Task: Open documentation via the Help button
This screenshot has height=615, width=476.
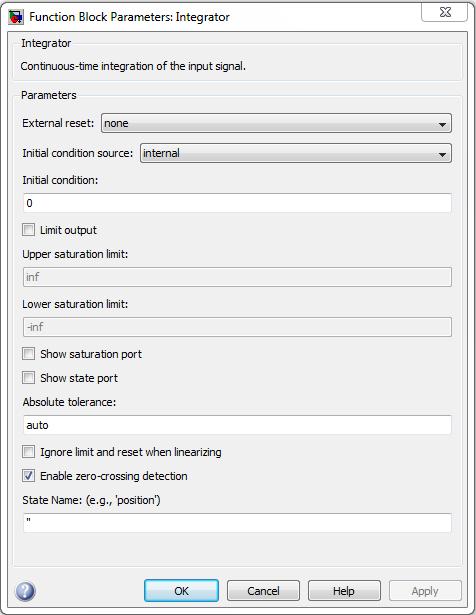Action: pos(344,591)
